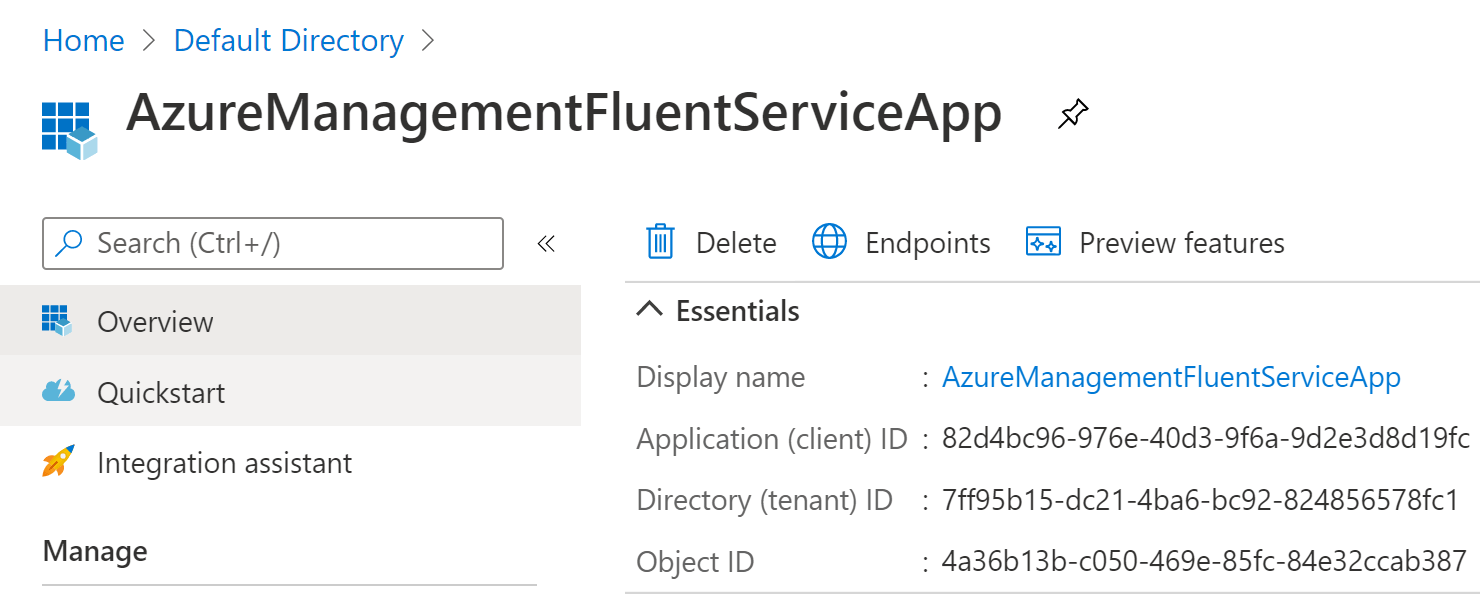Open Default Directory from the breadcrumb
Screen dimensions: 1480x597
coord(288,40)
